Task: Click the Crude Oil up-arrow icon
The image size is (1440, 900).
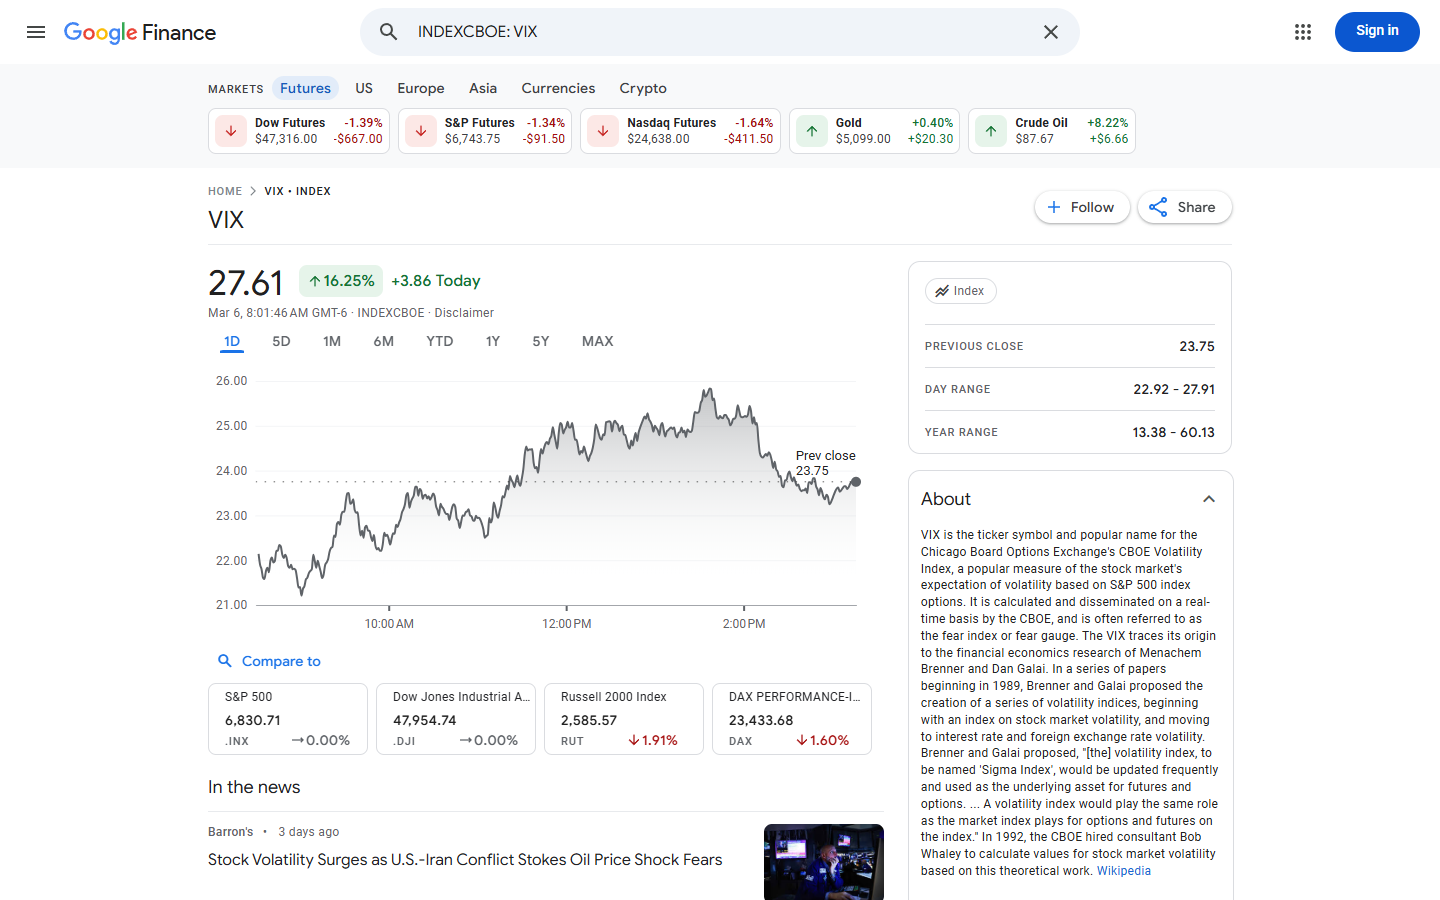Action: [x=991, y=131]
